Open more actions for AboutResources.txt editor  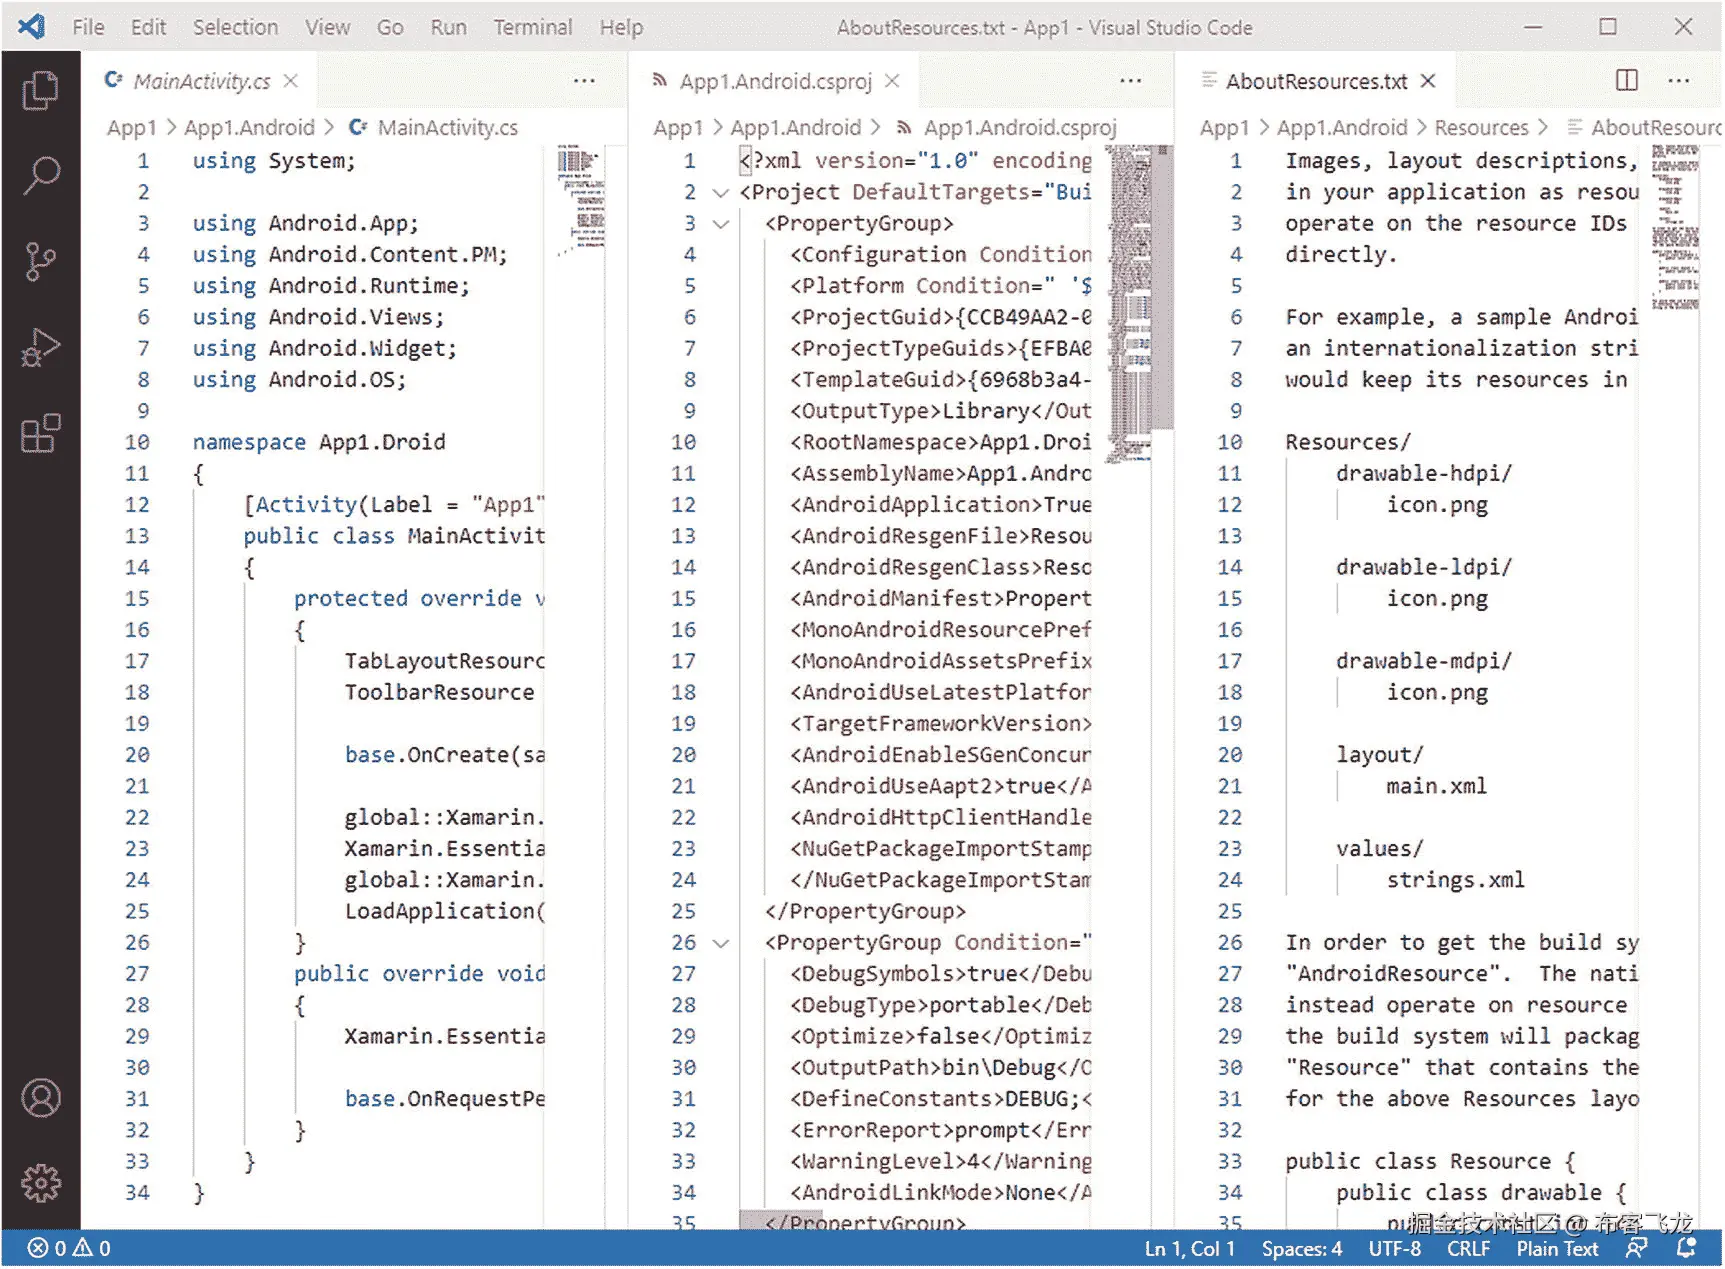point(1678,80)
